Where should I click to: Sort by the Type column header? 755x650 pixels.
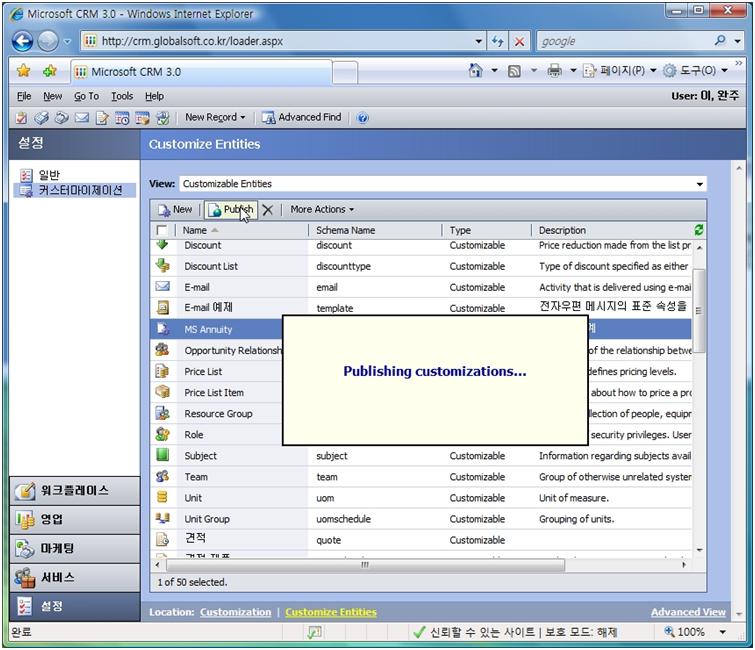point(460,231)
